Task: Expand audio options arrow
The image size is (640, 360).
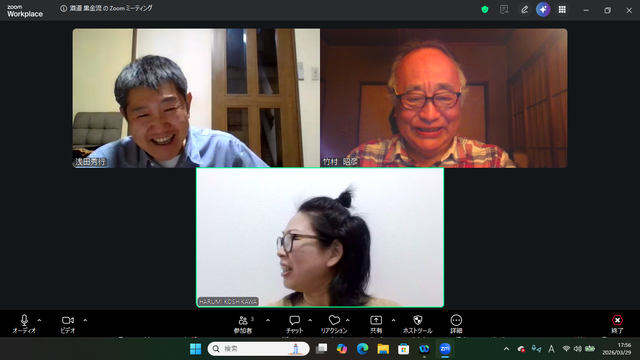Action: (x=39, y=320)
